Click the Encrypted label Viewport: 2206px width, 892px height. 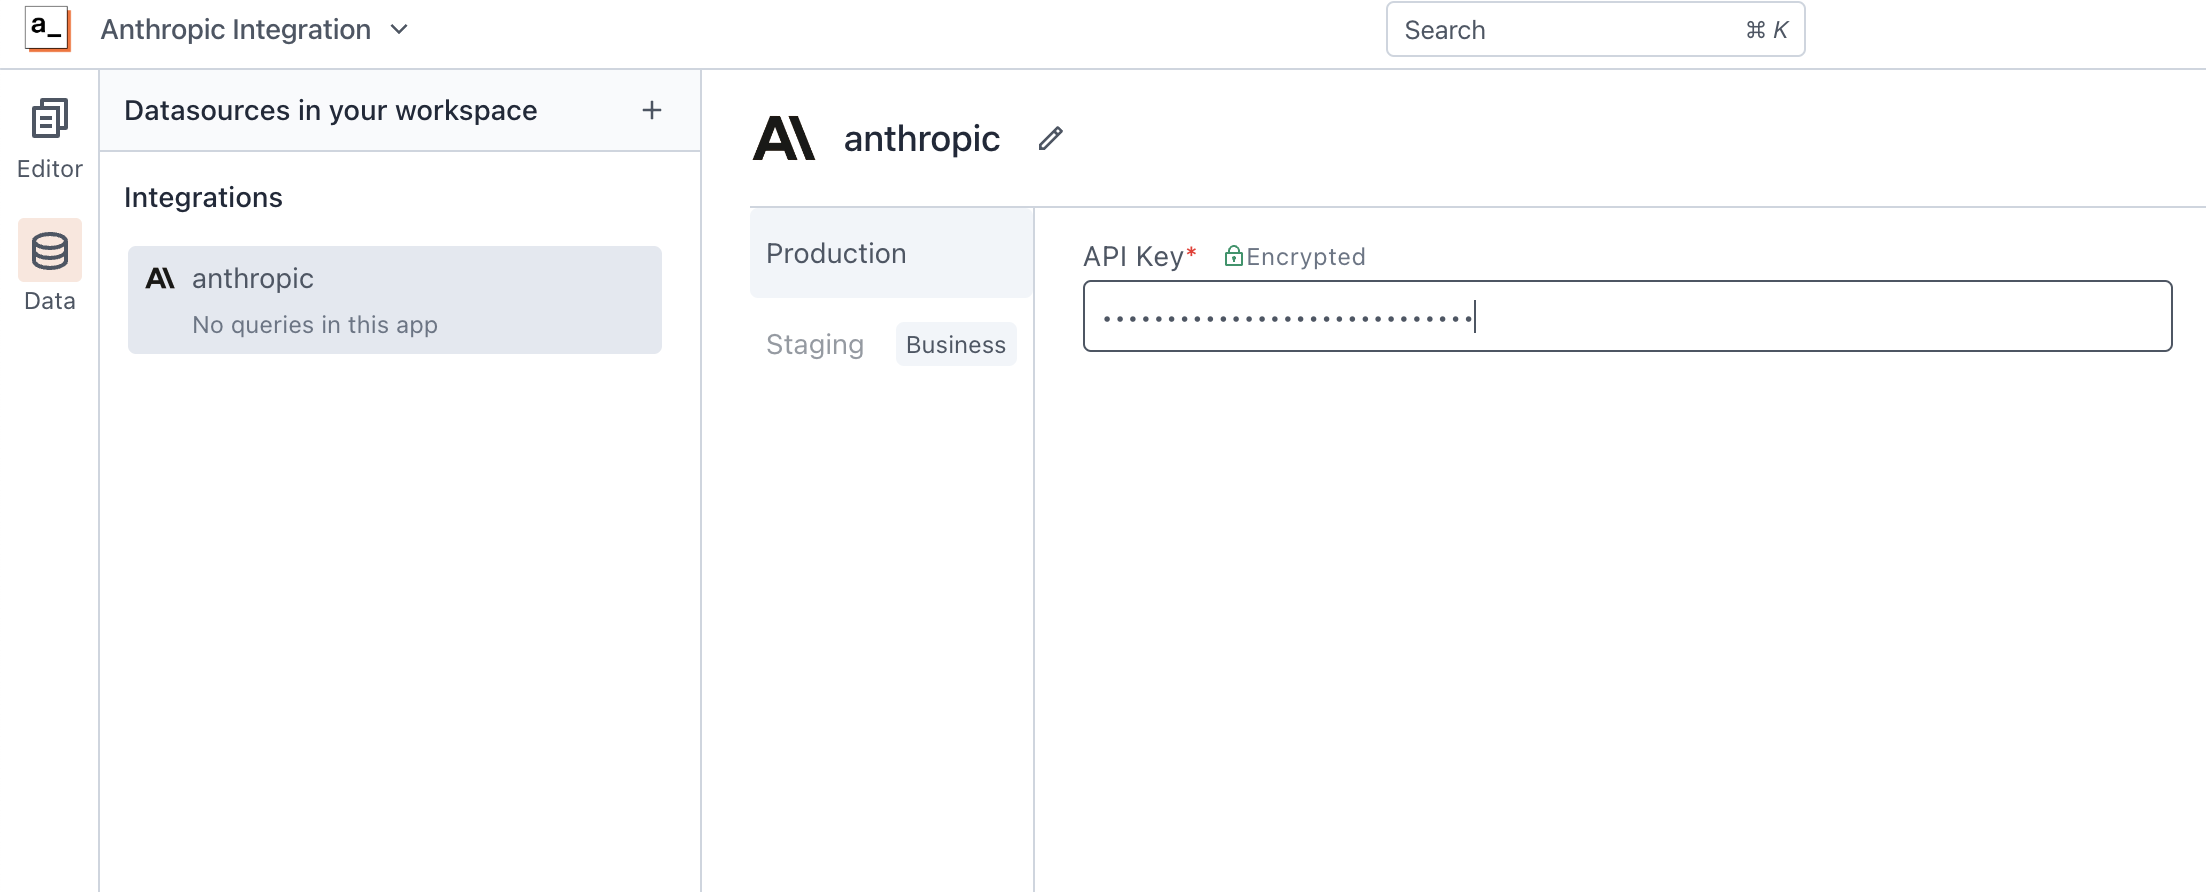pos(1308,256)
